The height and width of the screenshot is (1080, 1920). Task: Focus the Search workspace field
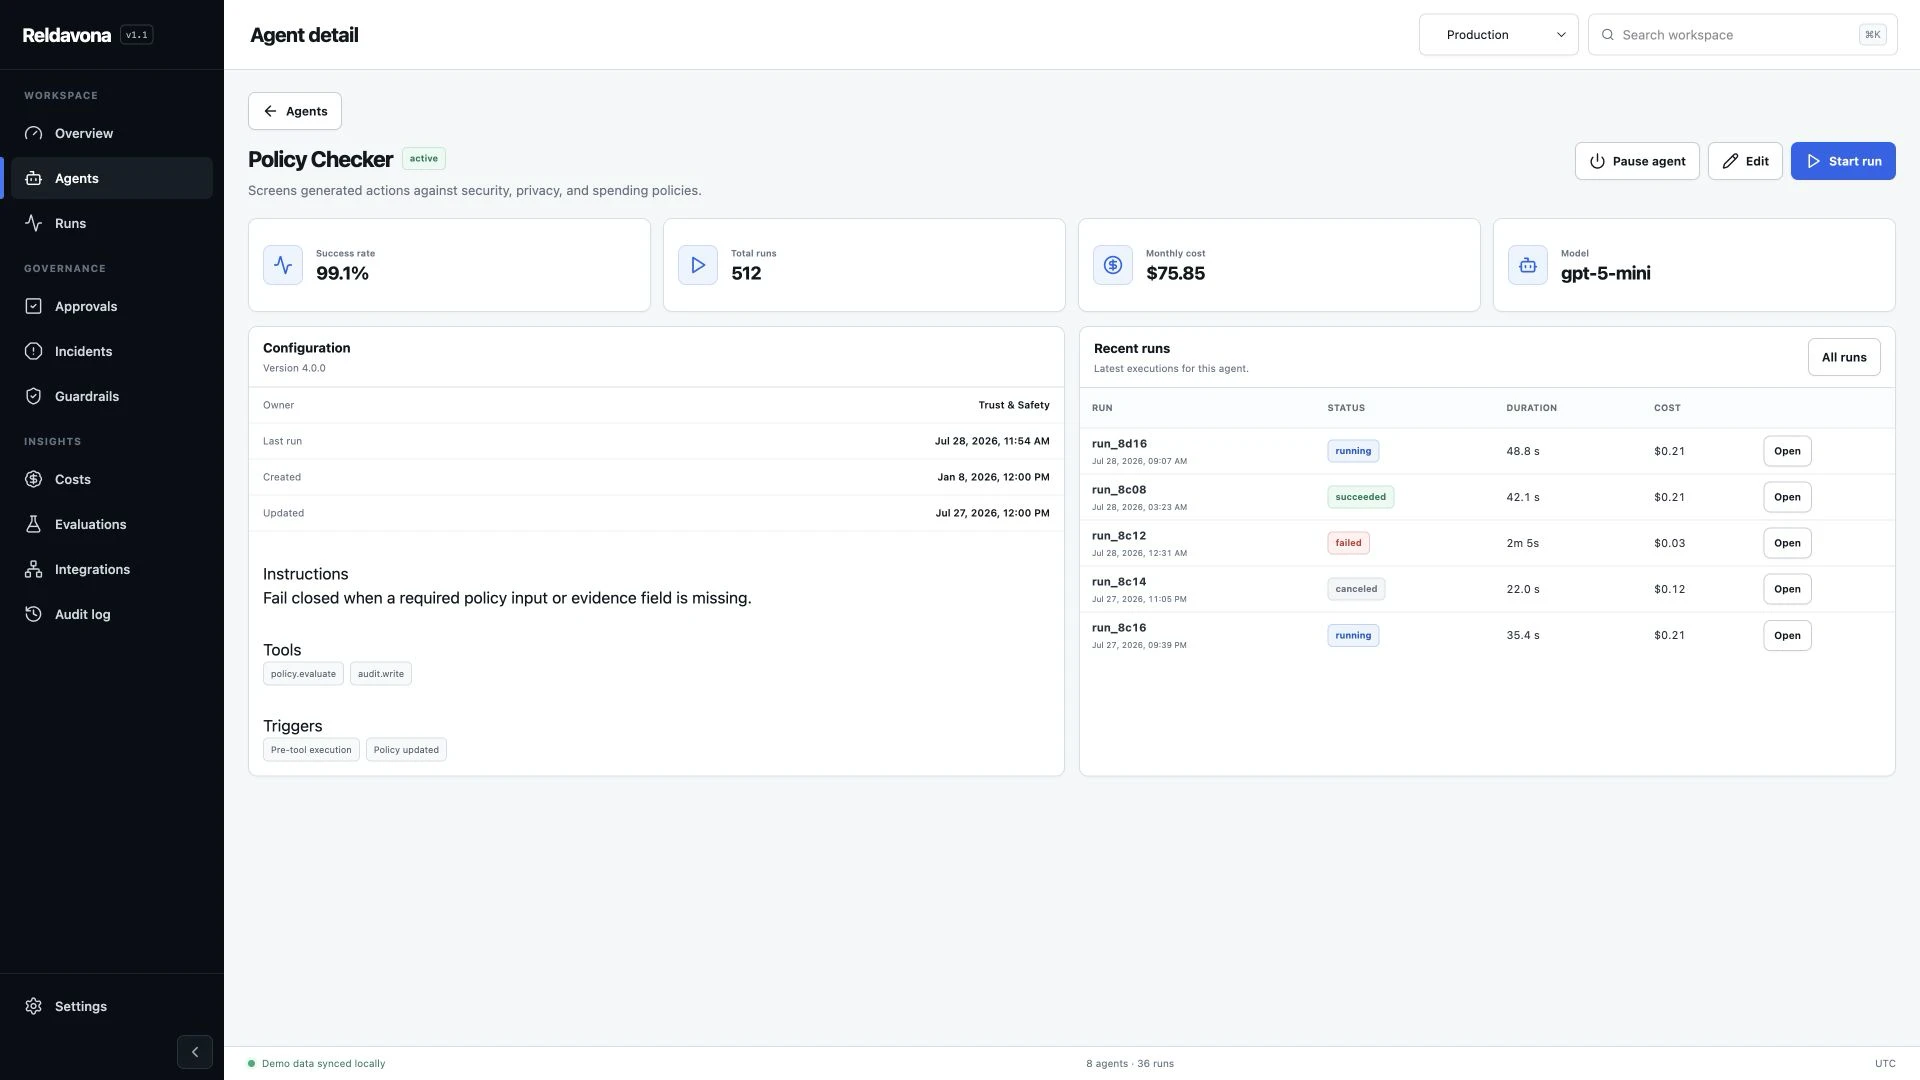(x=1742, y=35)
